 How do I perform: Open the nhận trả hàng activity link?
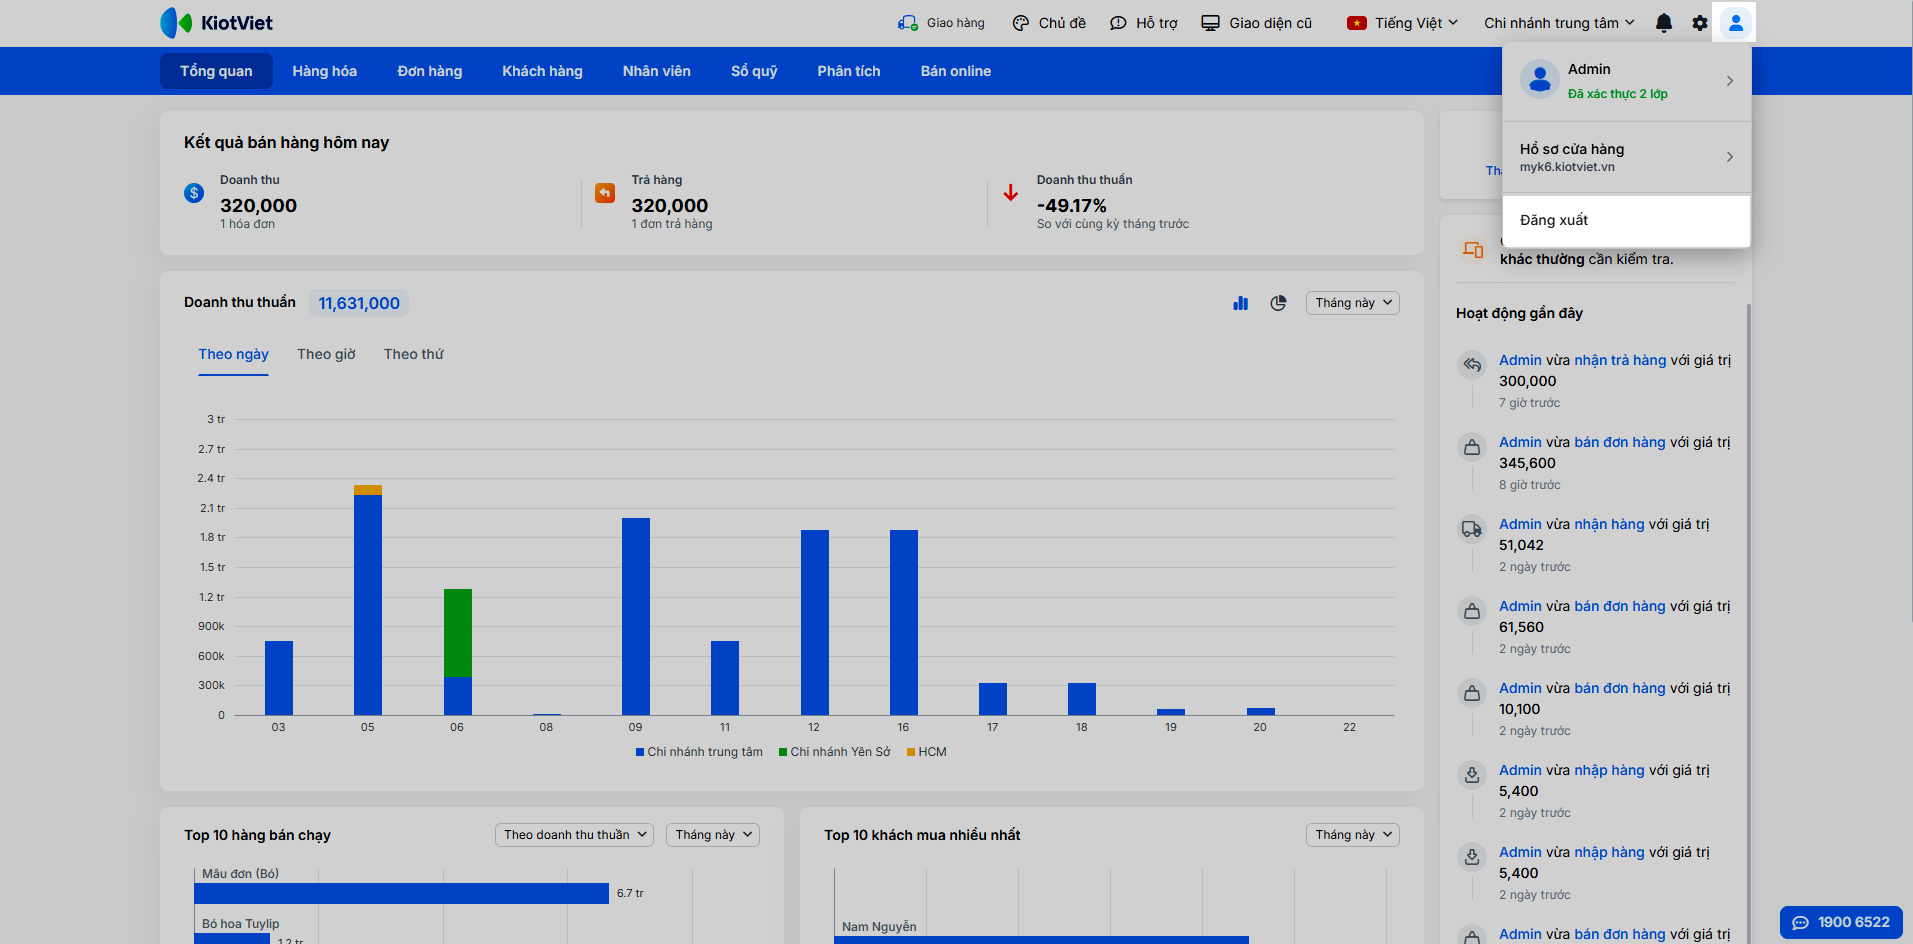[1620, 360]
